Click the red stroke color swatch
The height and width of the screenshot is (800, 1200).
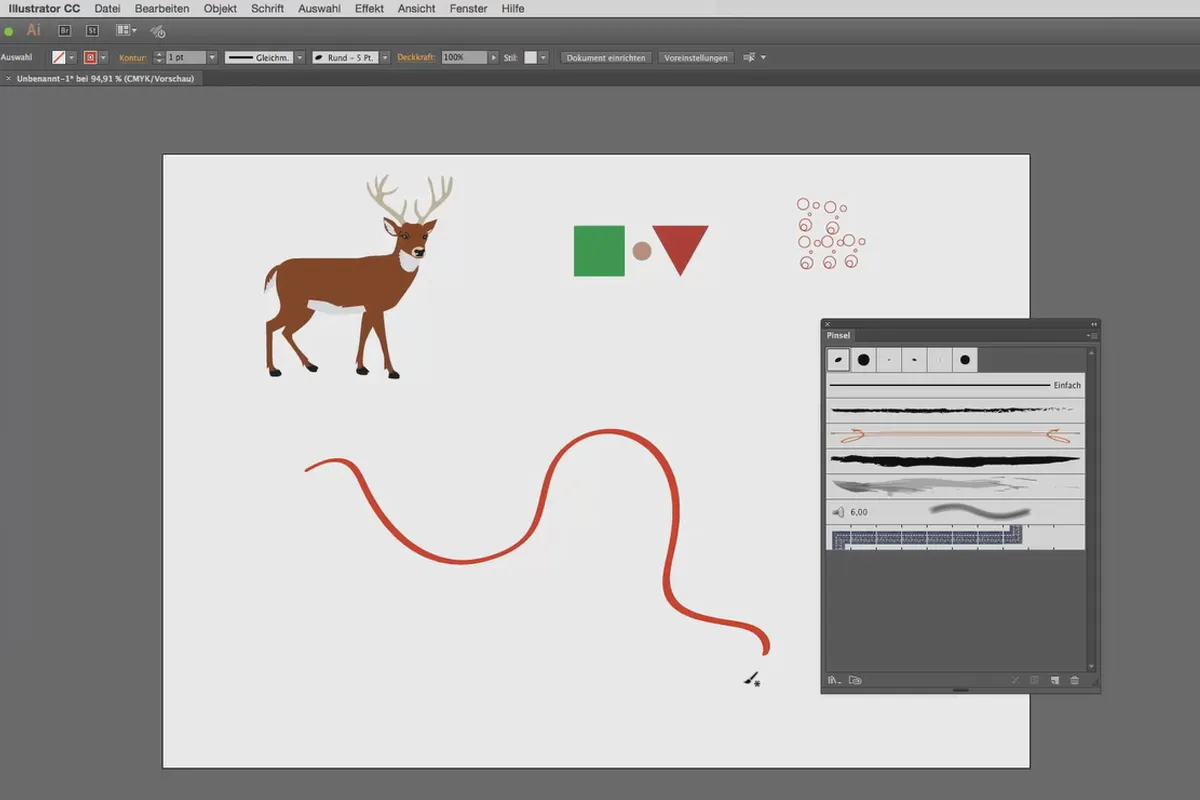90,58
